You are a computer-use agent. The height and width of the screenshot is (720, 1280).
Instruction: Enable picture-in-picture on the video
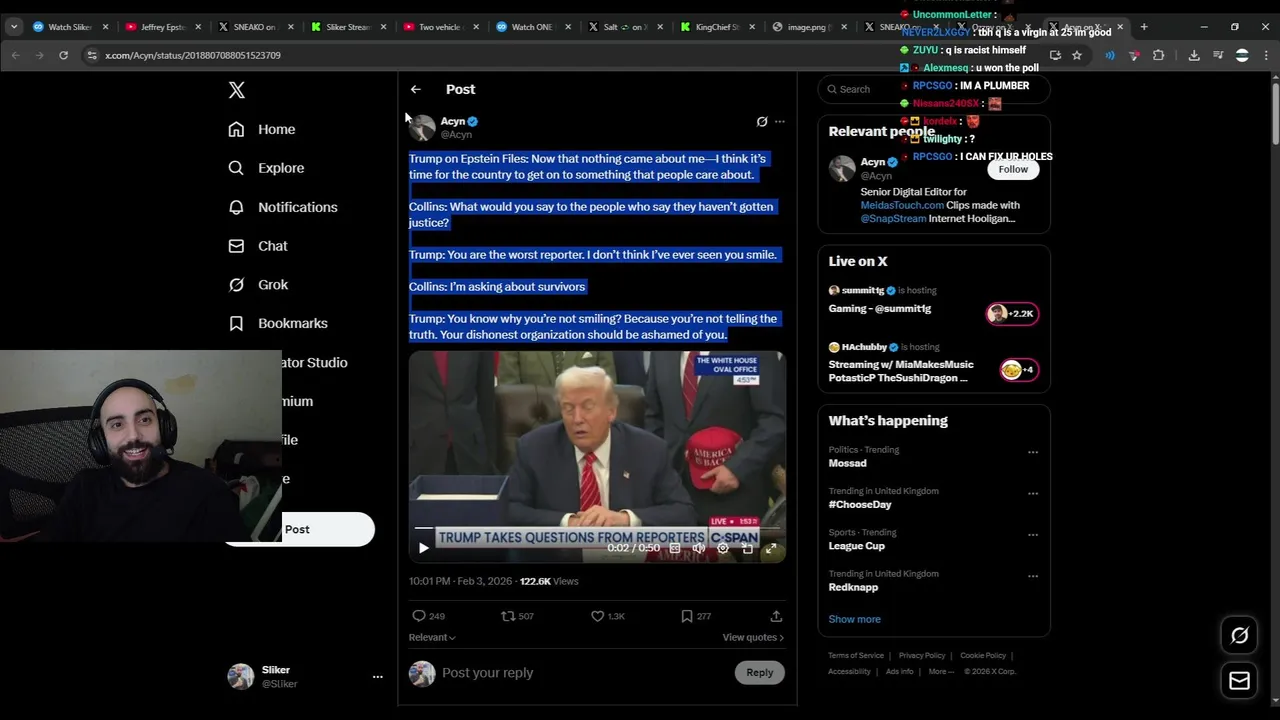(747, 548)
